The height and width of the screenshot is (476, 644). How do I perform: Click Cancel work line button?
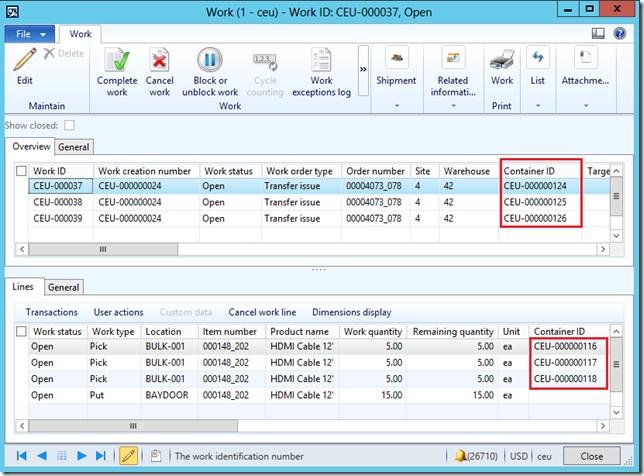(262, 312)
